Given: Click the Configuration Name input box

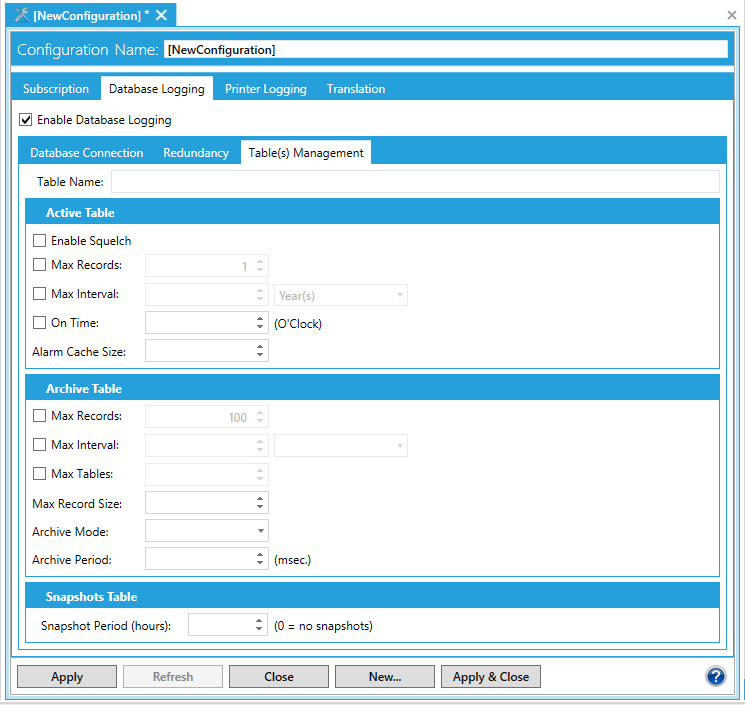Looking at the screenshot, I should click(446, 49).
